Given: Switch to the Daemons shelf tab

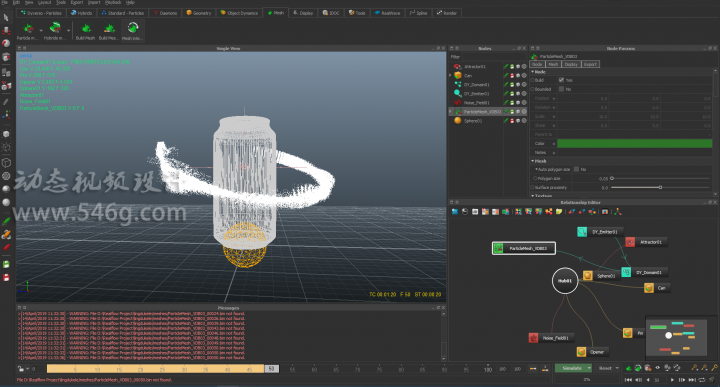Looking at the screenshot, I should click(x=165, y=13).
